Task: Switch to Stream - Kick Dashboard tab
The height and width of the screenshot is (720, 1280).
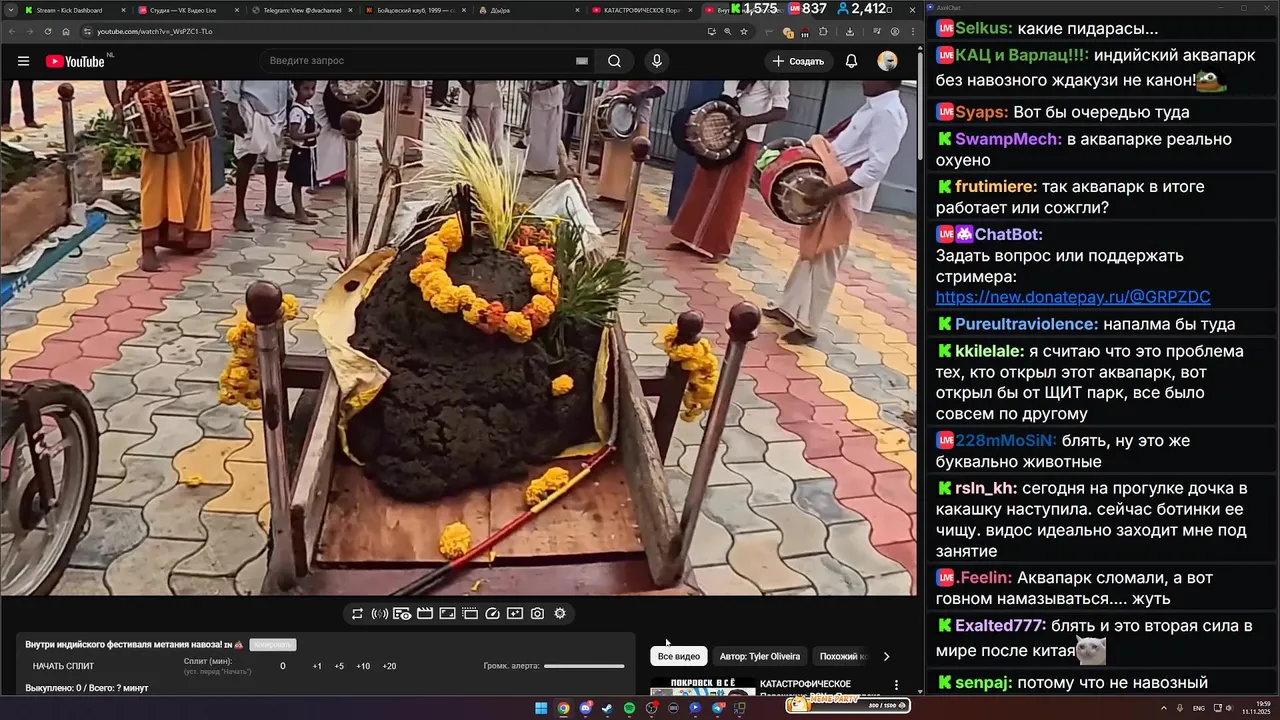Action: tap(74, 10)
